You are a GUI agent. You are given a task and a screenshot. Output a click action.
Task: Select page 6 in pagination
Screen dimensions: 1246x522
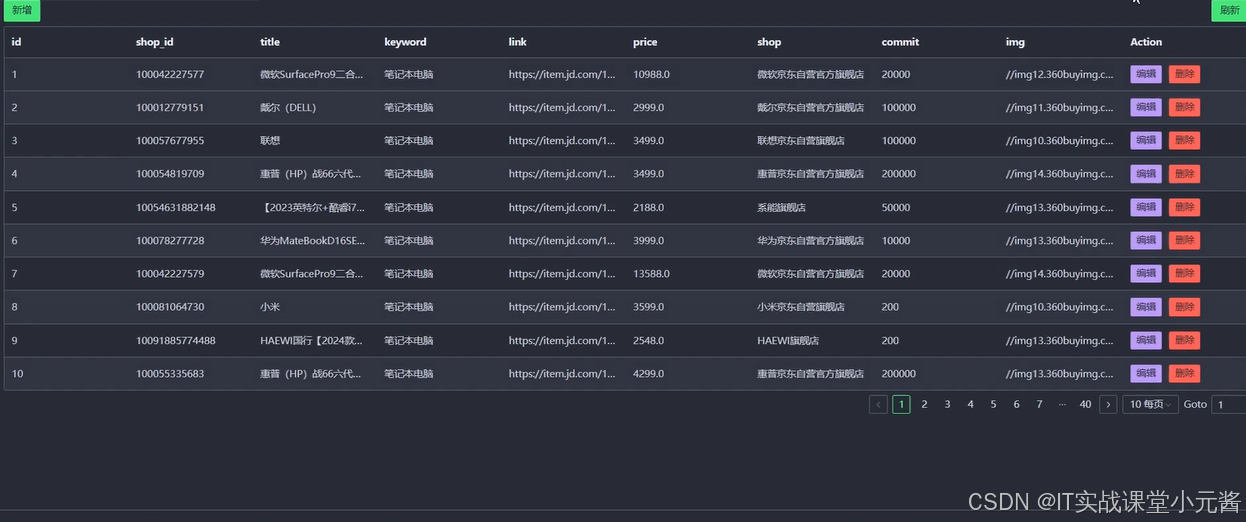pos(1016,404)
